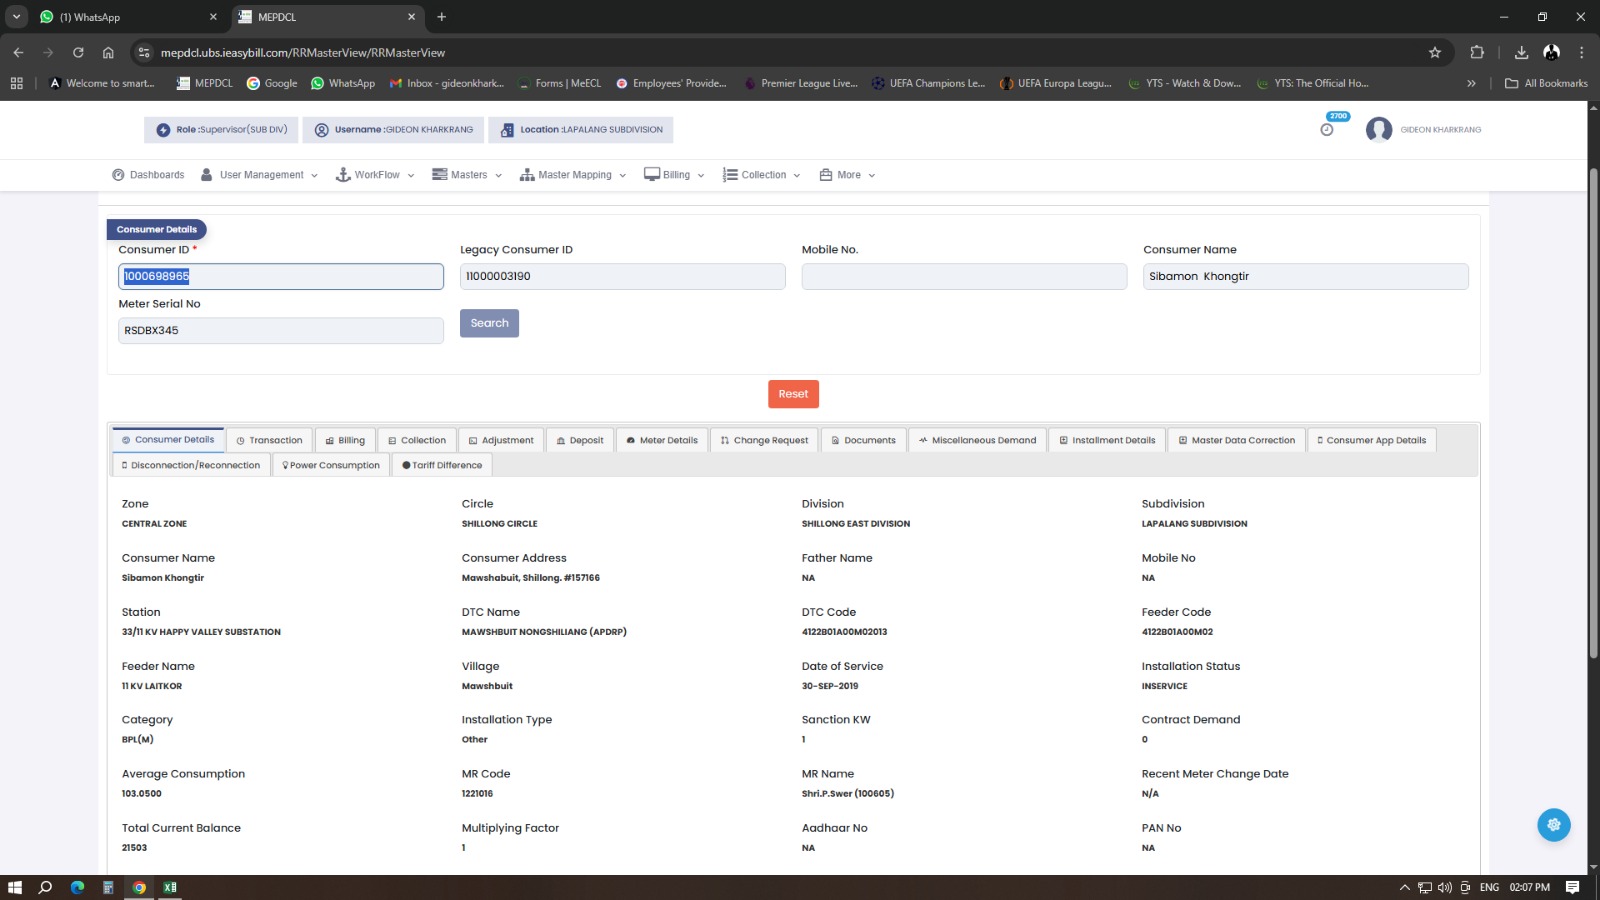The image size is (1600, 900).
Task: Click the blue settings gear floating button
Action: (x=1553, y=825)
